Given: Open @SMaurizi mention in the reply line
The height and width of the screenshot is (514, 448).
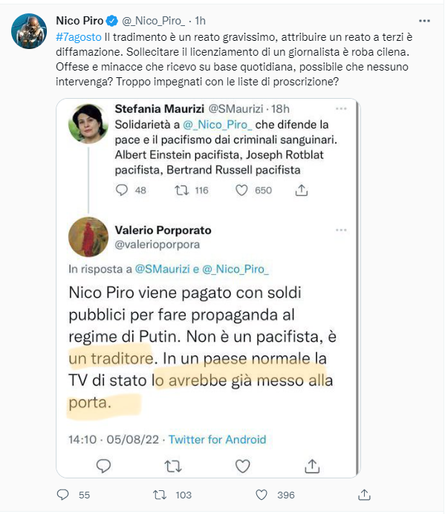Looking at the screenshot, I should tap(162, 269).
